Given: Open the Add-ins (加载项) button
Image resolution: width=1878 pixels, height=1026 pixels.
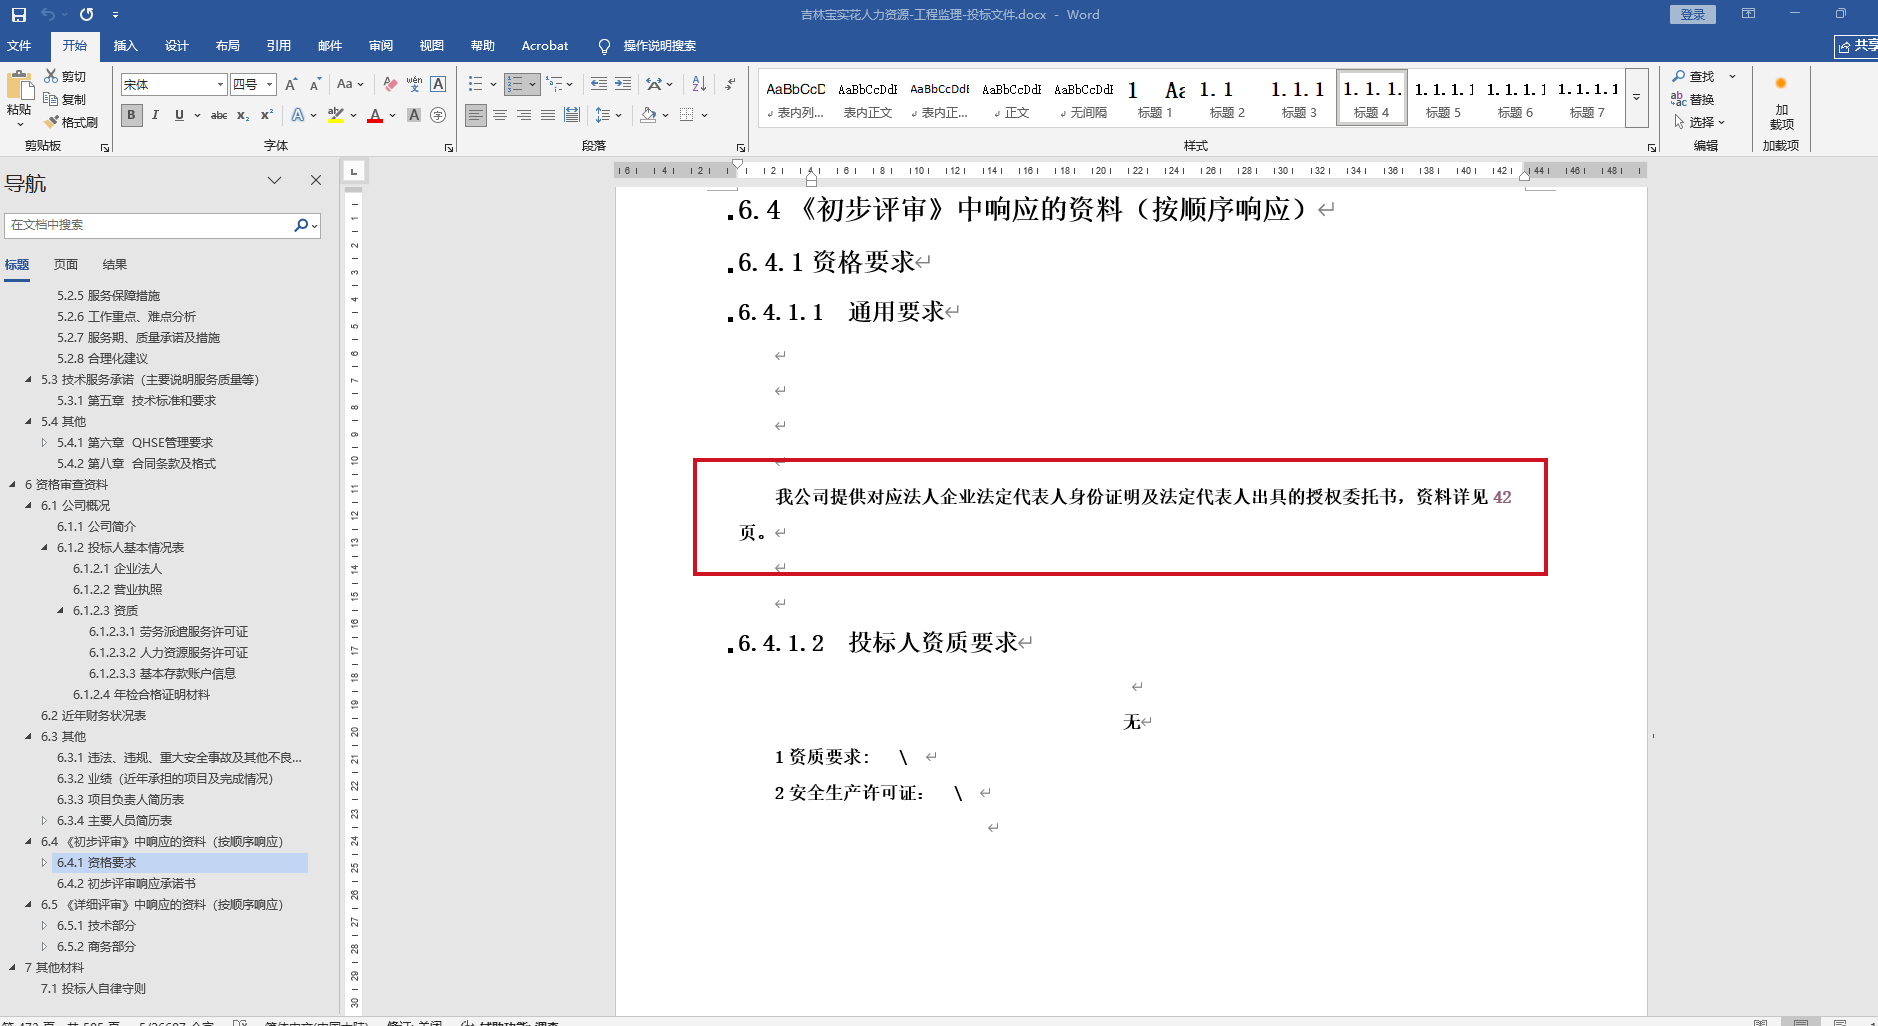Looking at the screenshot, I should click(x=1781, y=102).
